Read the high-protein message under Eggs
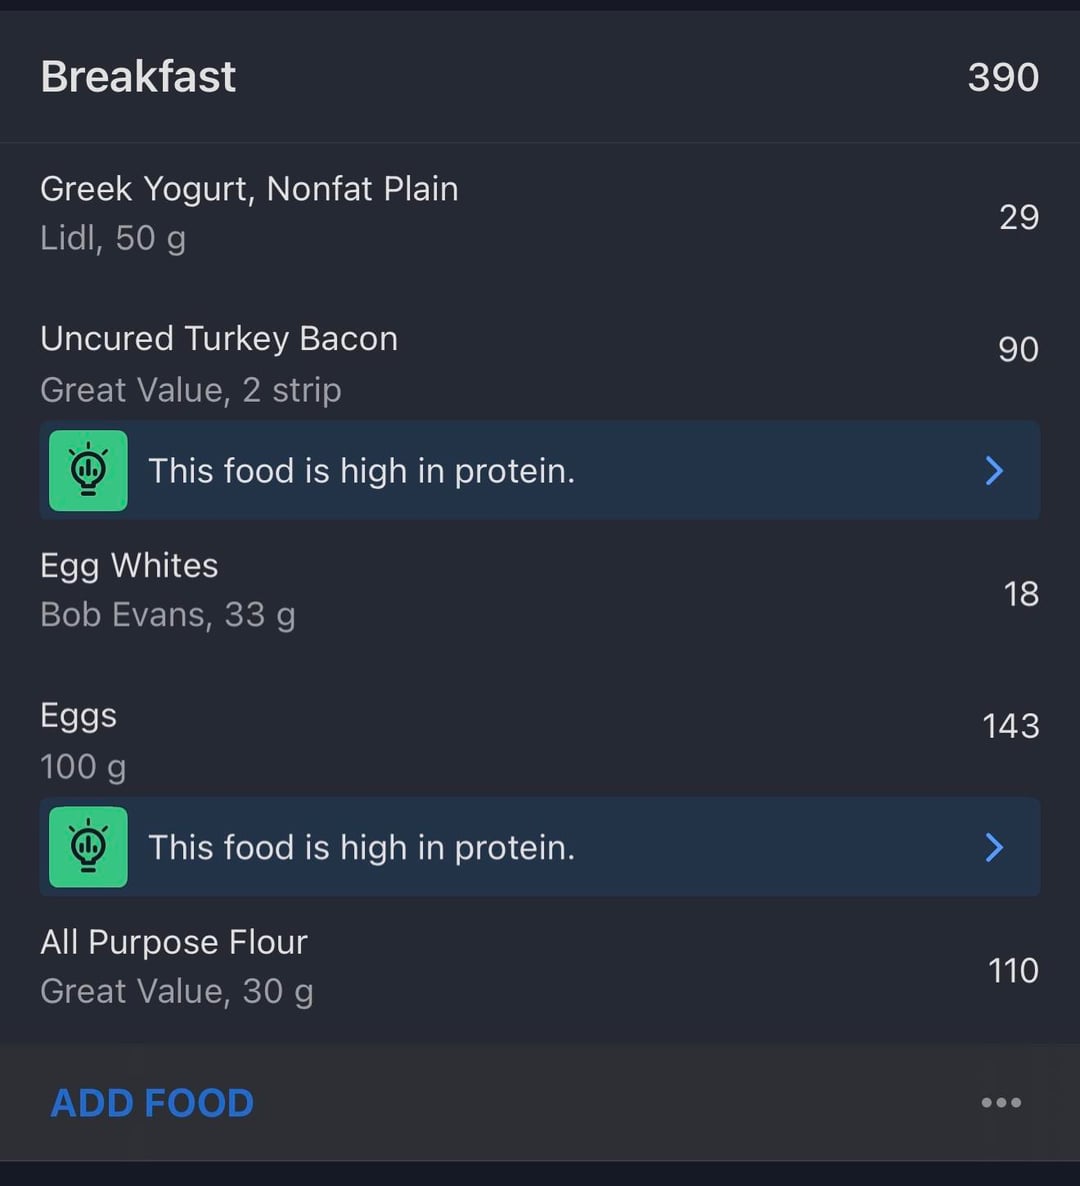1080x1186 pixels. 361,847
